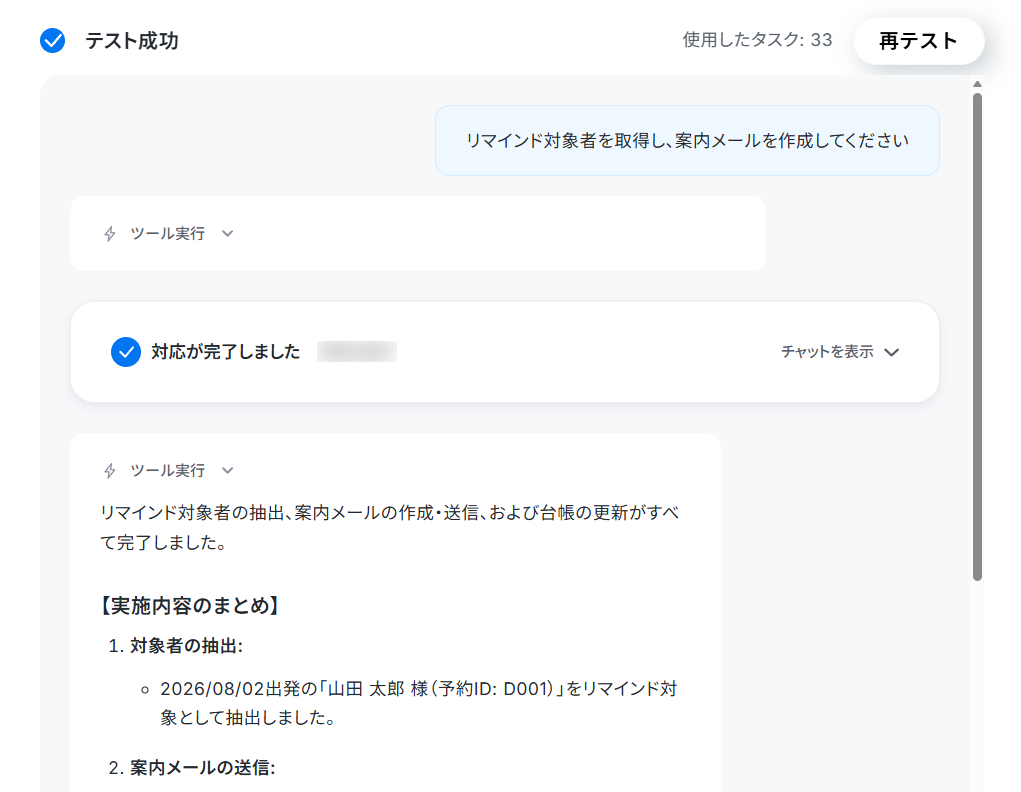This screenshot has width=1021, height=792.
Task: Click the second ツール実行 label
Action: [x=168, y=470]
